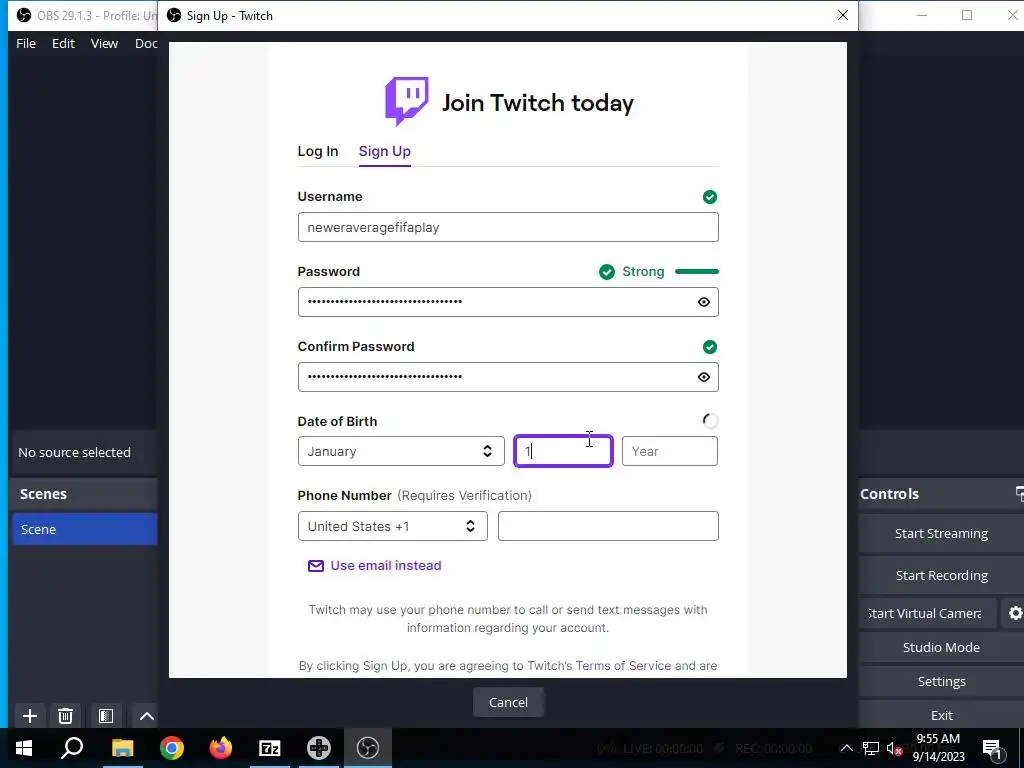Open the January month dropdown
The image size is (1024, 768).
coord(401,451)
